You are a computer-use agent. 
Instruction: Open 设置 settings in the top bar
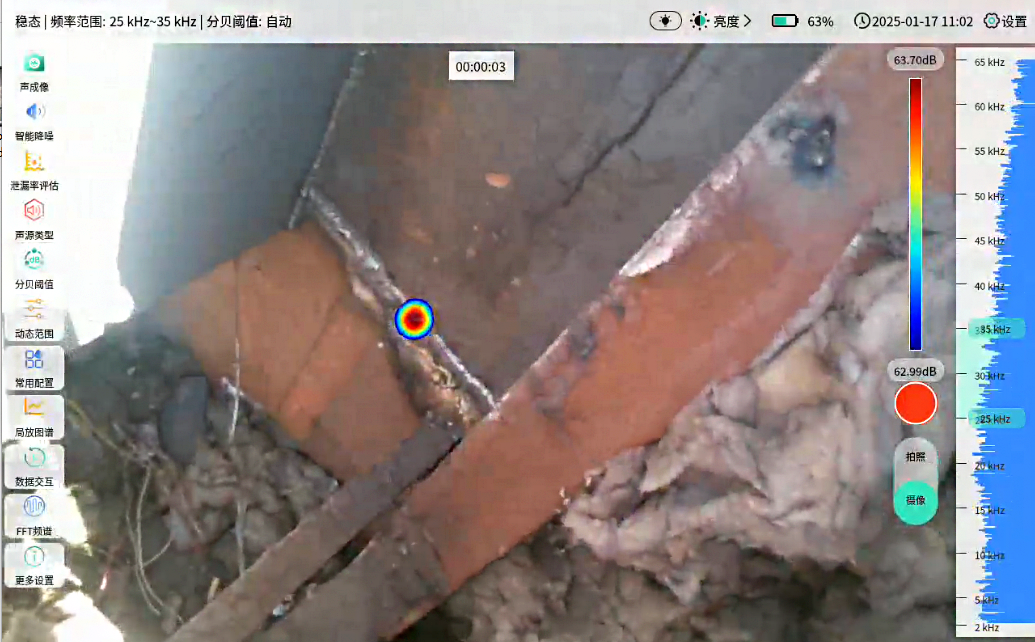click(1005, 21)
